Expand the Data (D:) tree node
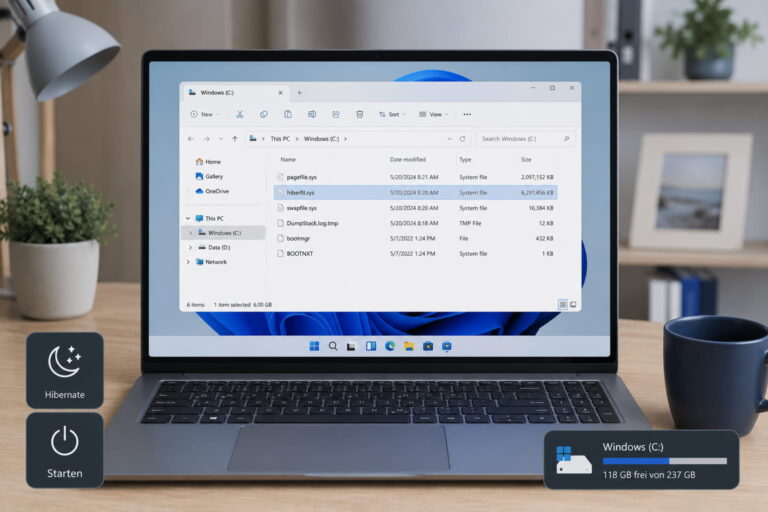 click(x=191, y=248)
